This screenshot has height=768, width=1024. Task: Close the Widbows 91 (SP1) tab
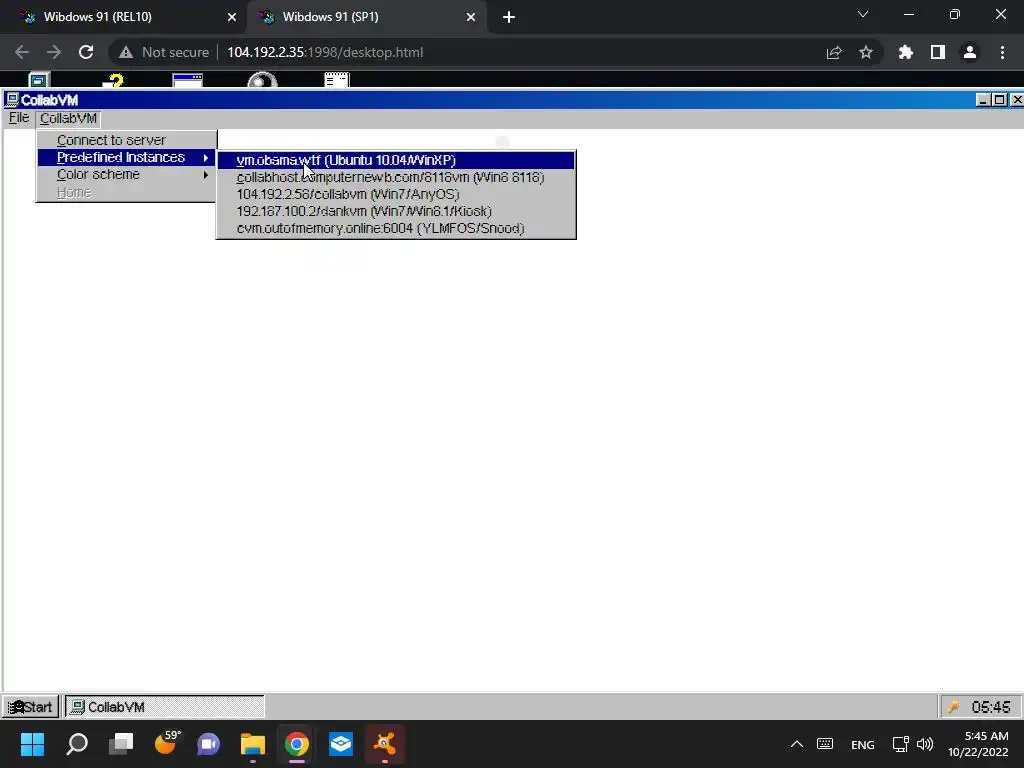tap(471, 17)
